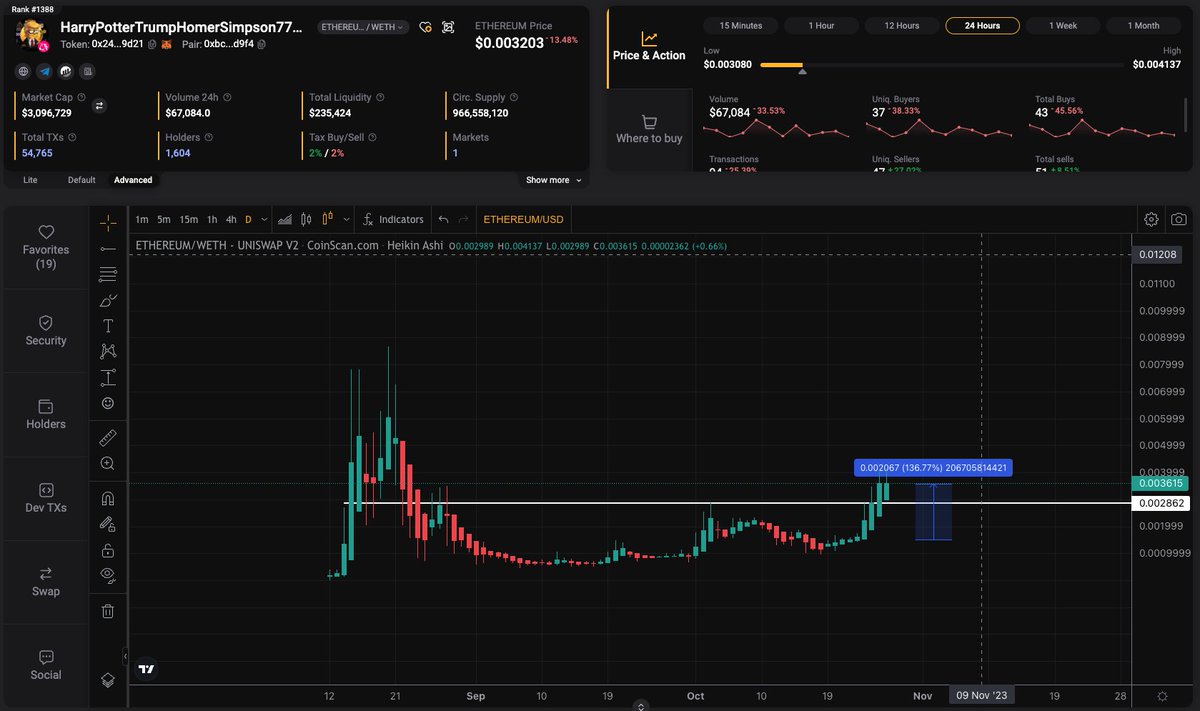Expand the chart style dropdown arrow

pos(347,219)
